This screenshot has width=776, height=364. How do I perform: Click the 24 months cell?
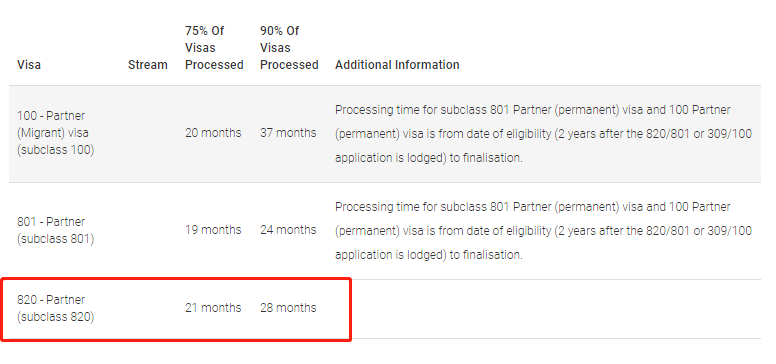(288, 230)
